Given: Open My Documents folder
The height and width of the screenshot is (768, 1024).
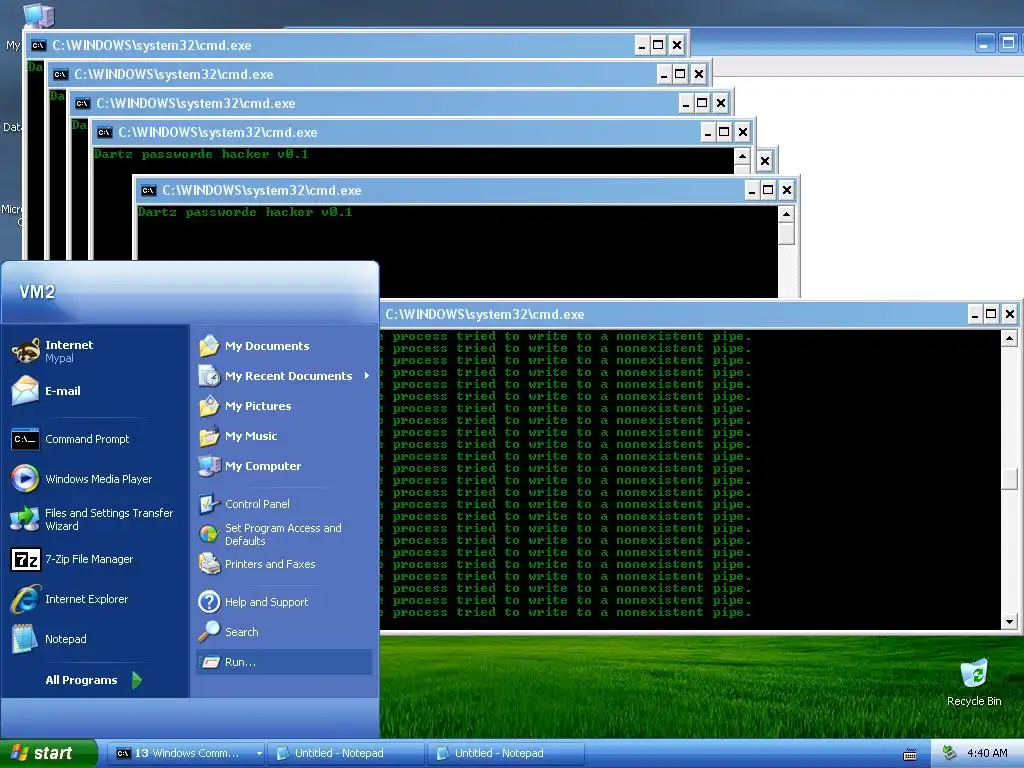Looking at the screenshot, I should coord(283,346).
